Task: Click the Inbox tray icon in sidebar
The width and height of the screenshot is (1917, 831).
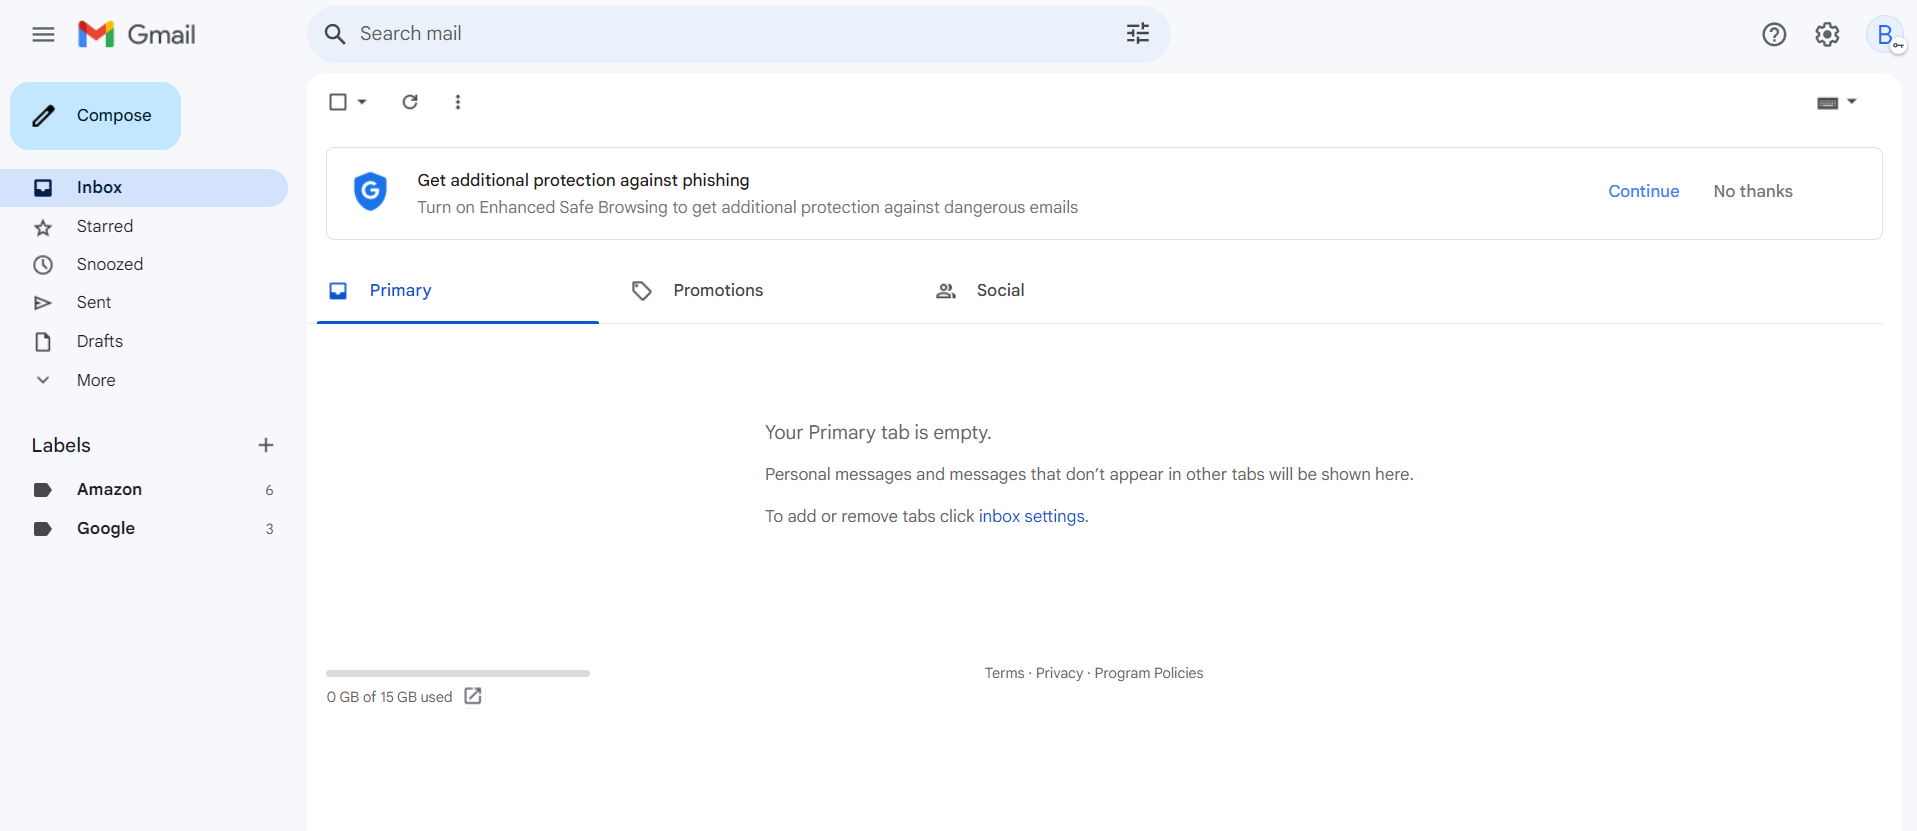Action: pos(43,187)
